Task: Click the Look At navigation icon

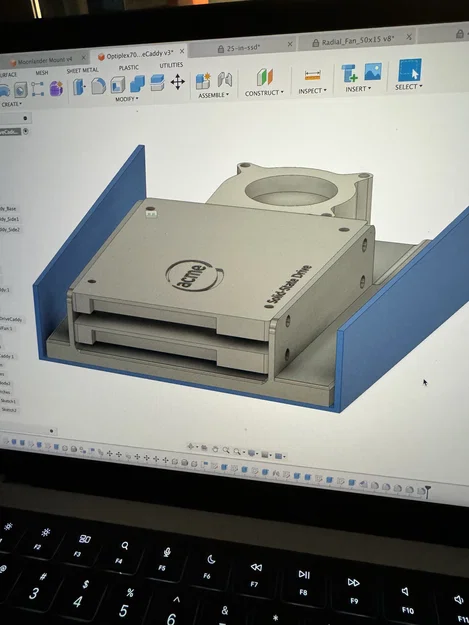Action: tap(204, 448)
